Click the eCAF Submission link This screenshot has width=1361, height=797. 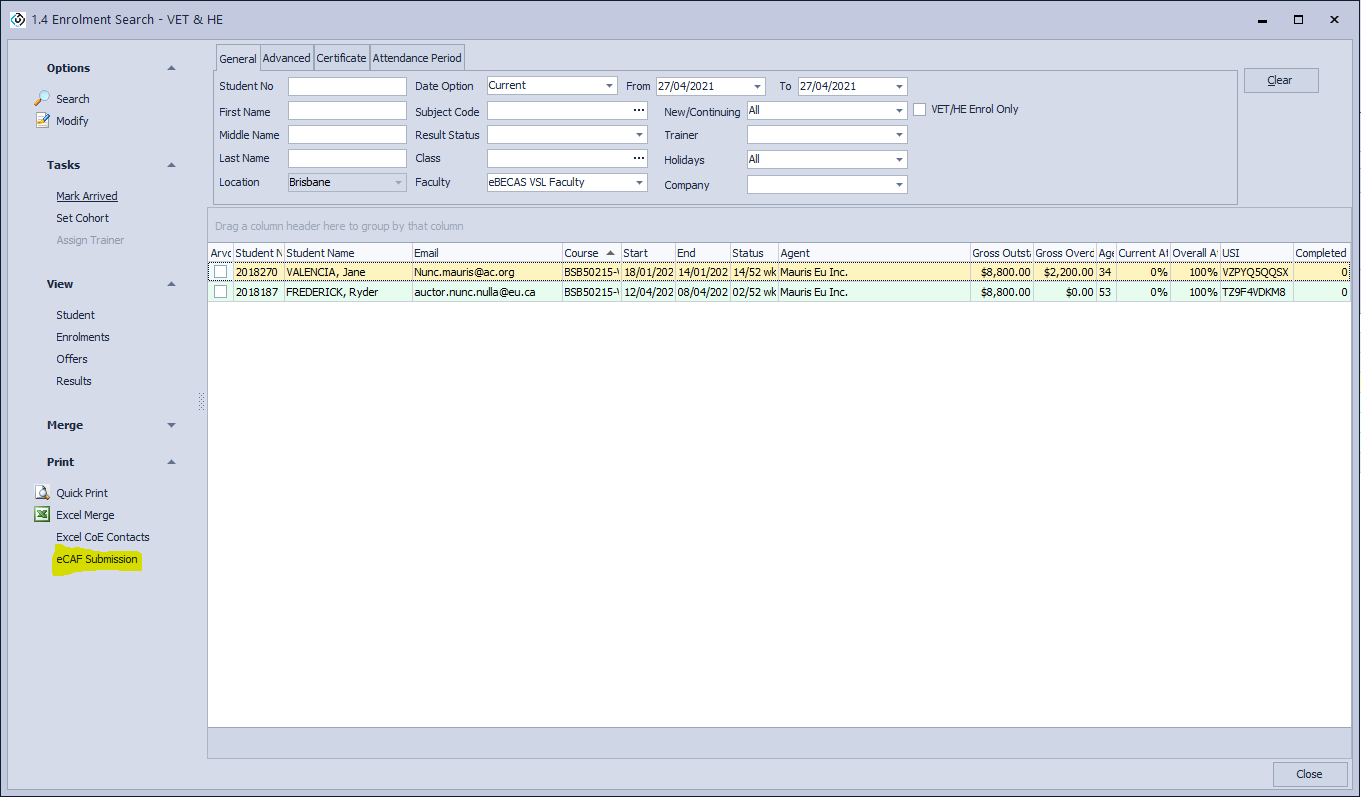click(x=97, y=559)
